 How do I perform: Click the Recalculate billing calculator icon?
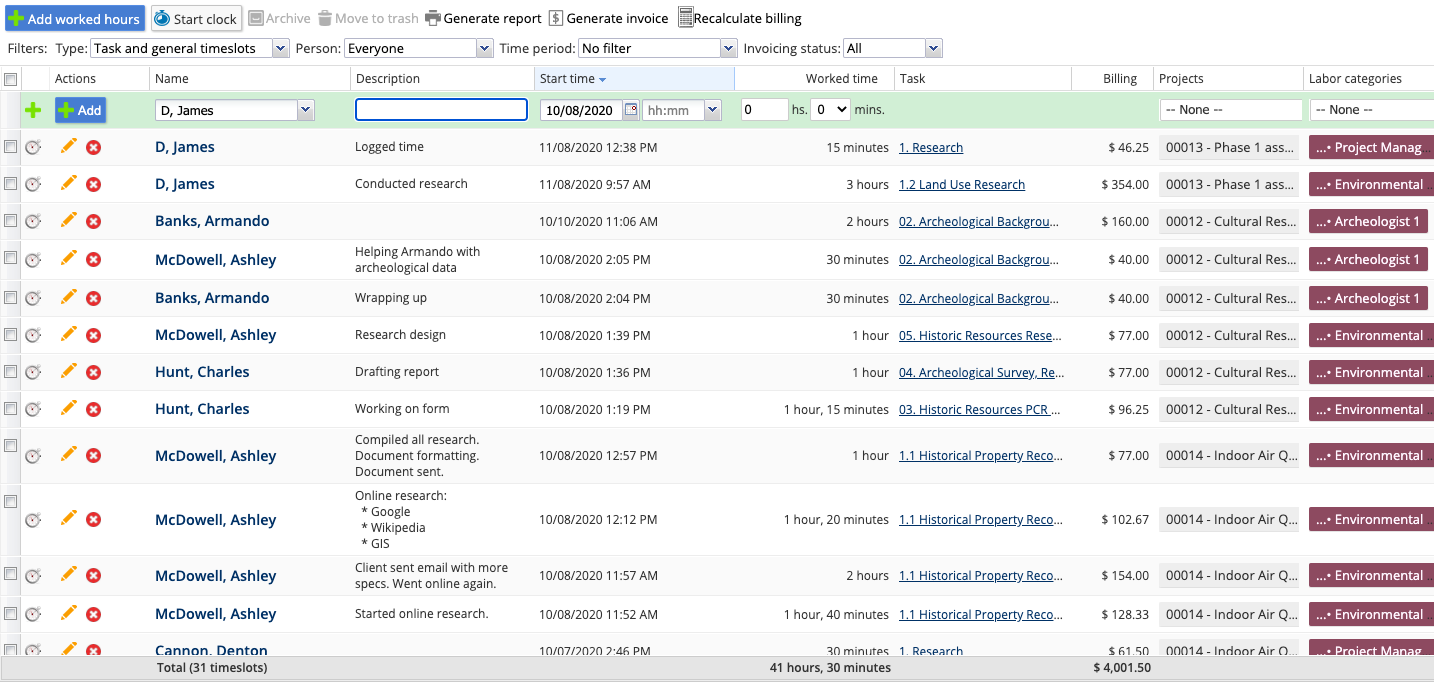point(685,18)
